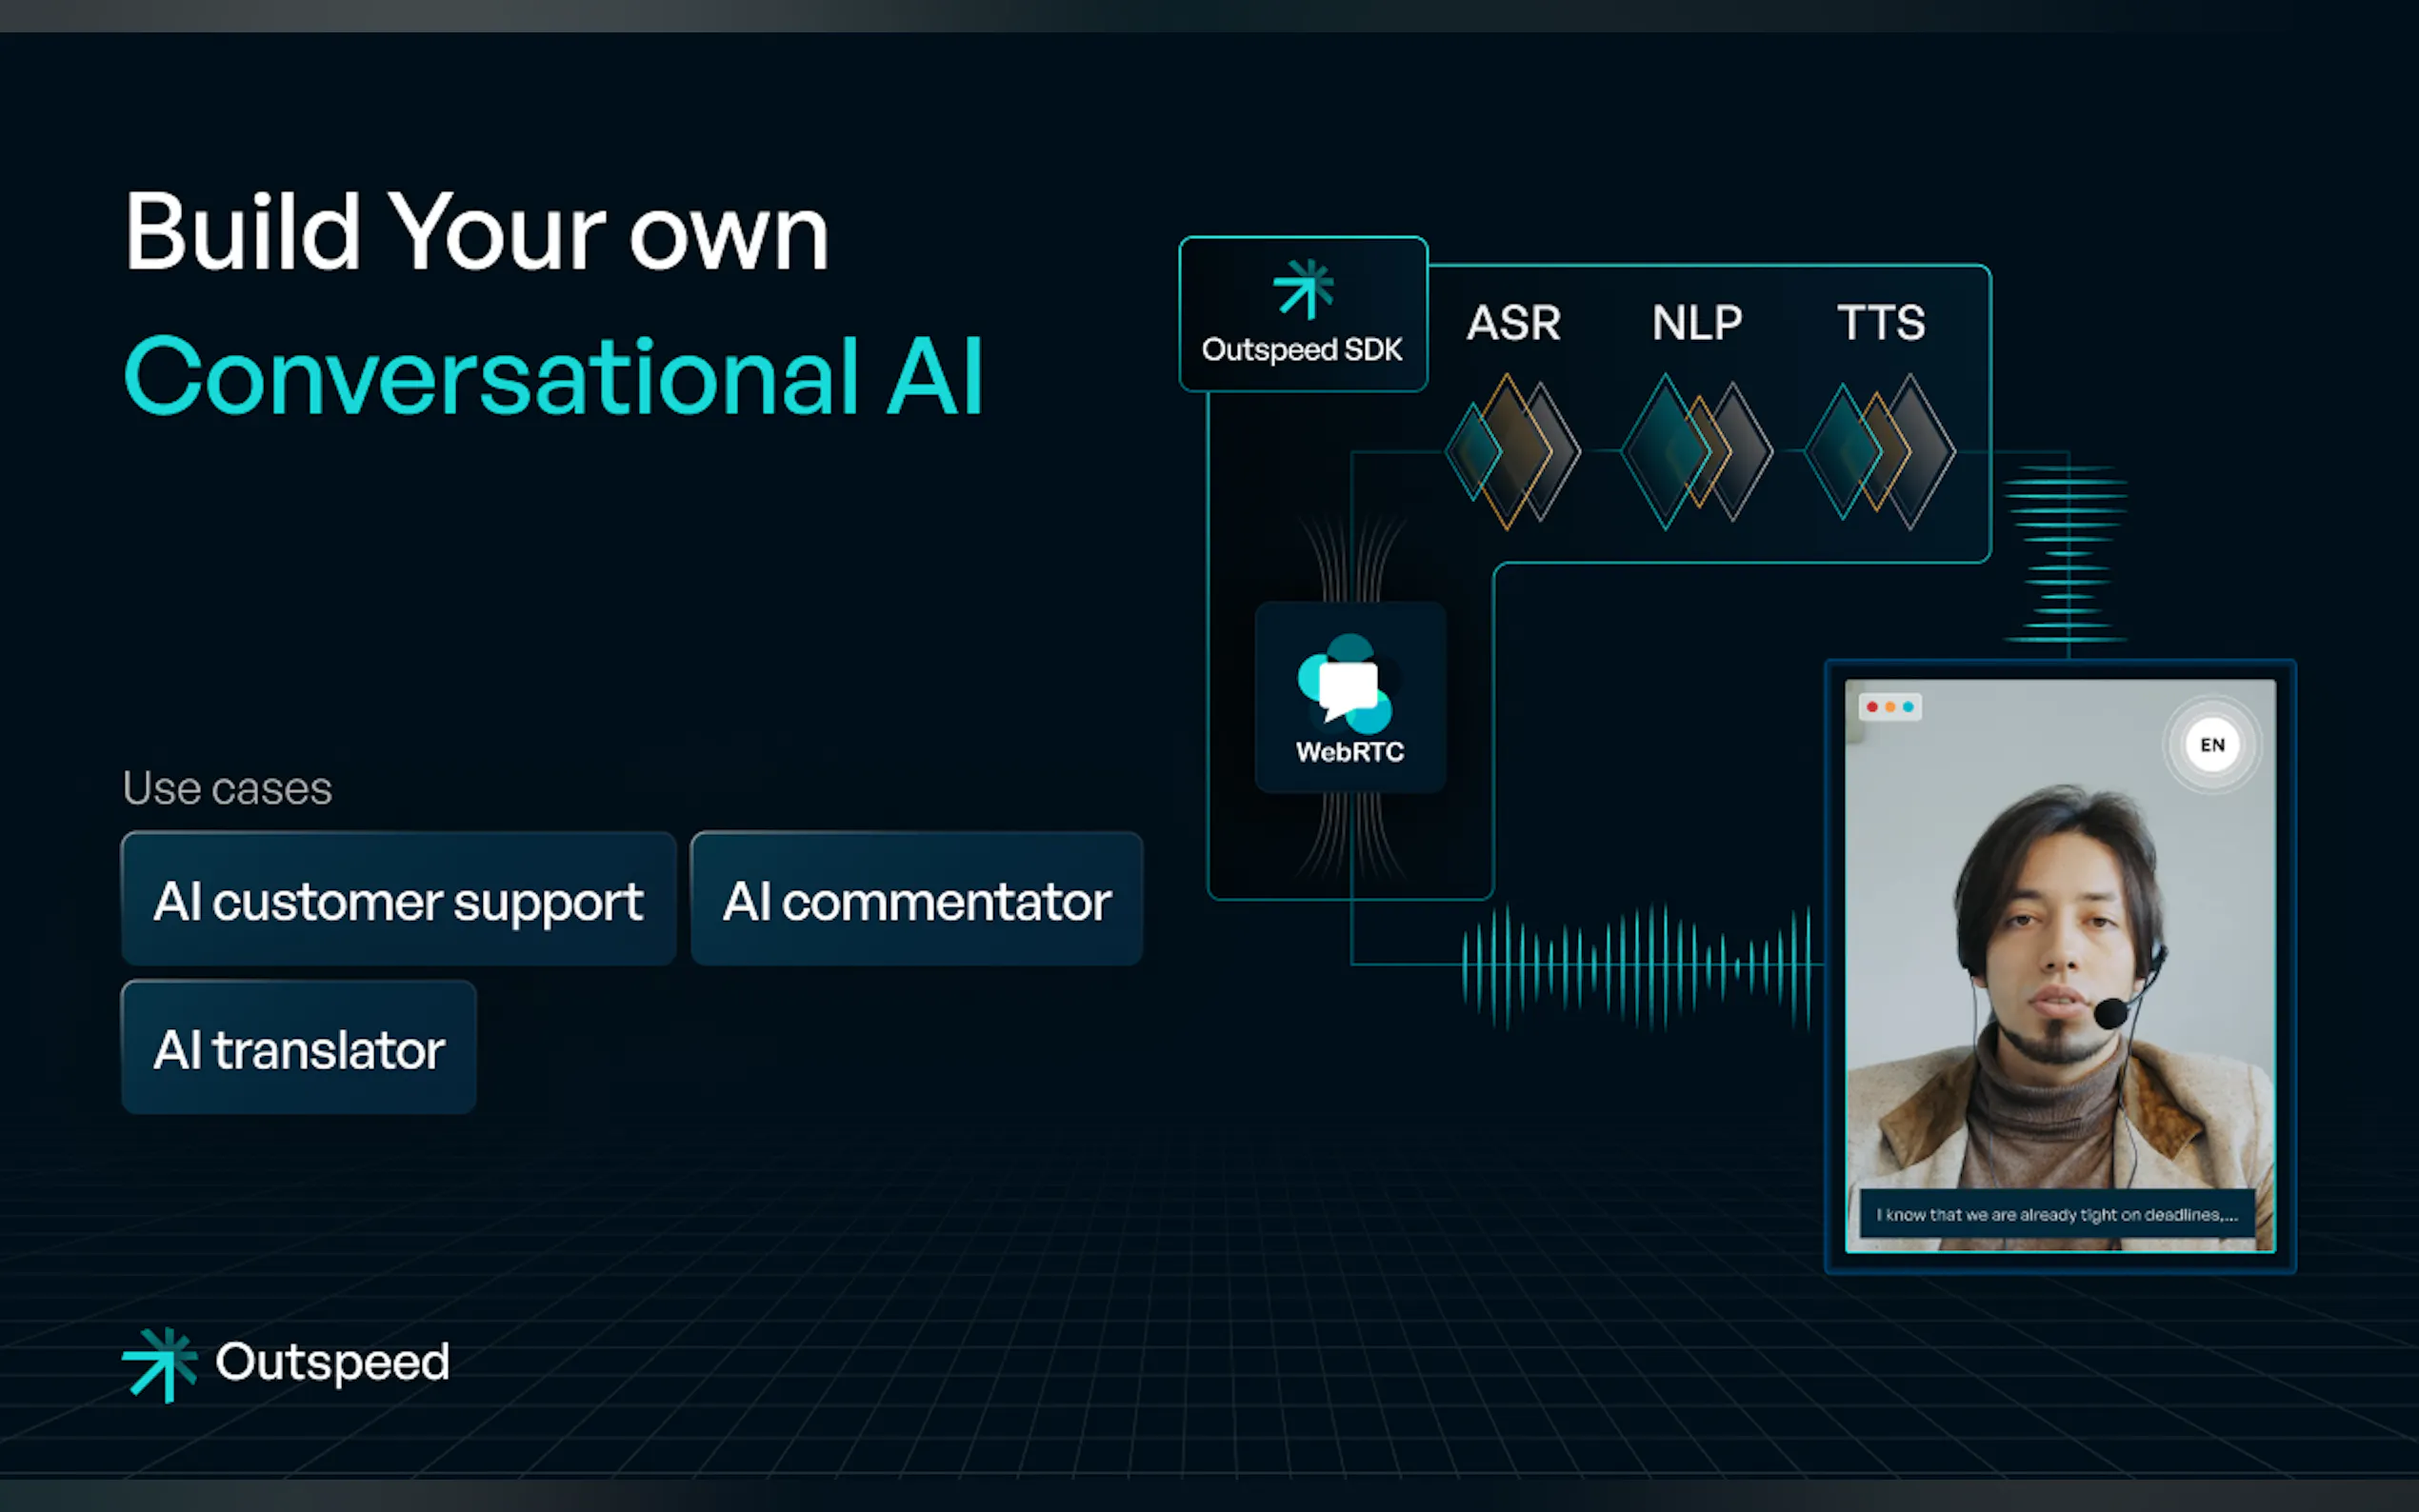The width and height of the screenshot is (2419, 1512).
Task: Click the orange window dot on video
Action: coord(1890,707)
